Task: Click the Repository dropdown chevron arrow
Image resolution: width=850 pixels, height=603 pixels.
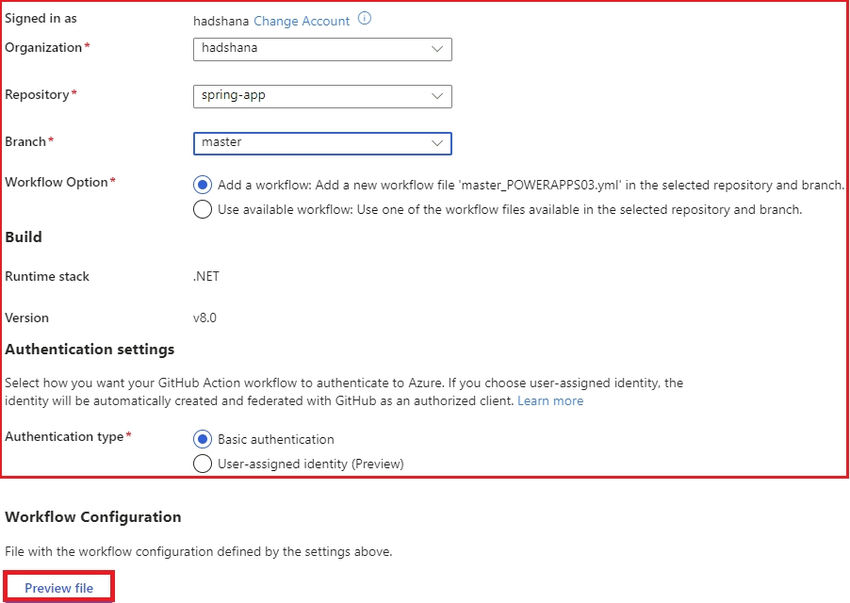Action: [x=437, y=96]
